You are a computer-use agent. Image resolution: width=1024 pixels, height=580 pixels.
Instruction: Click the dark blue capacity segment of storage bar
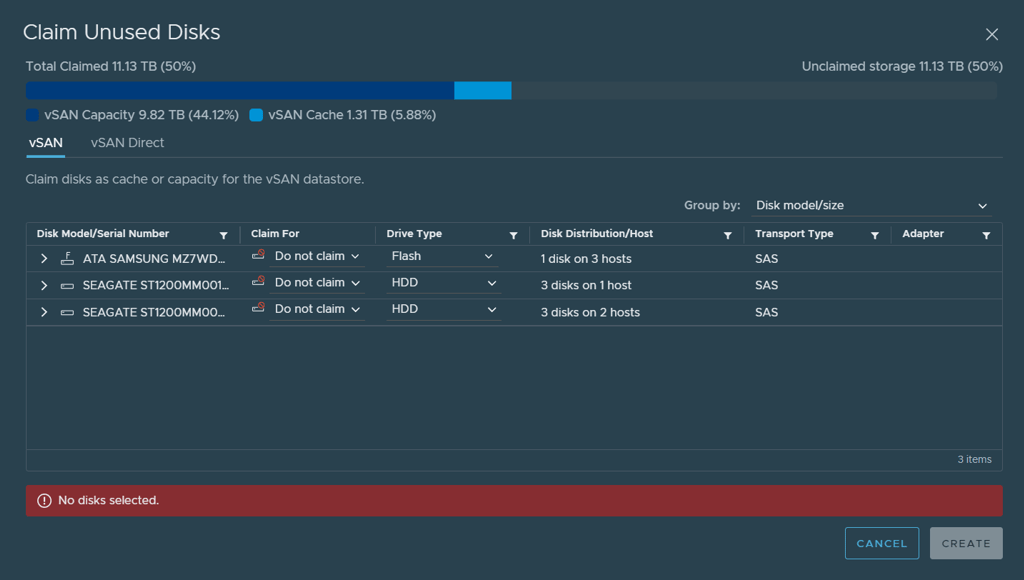(240, 90)
